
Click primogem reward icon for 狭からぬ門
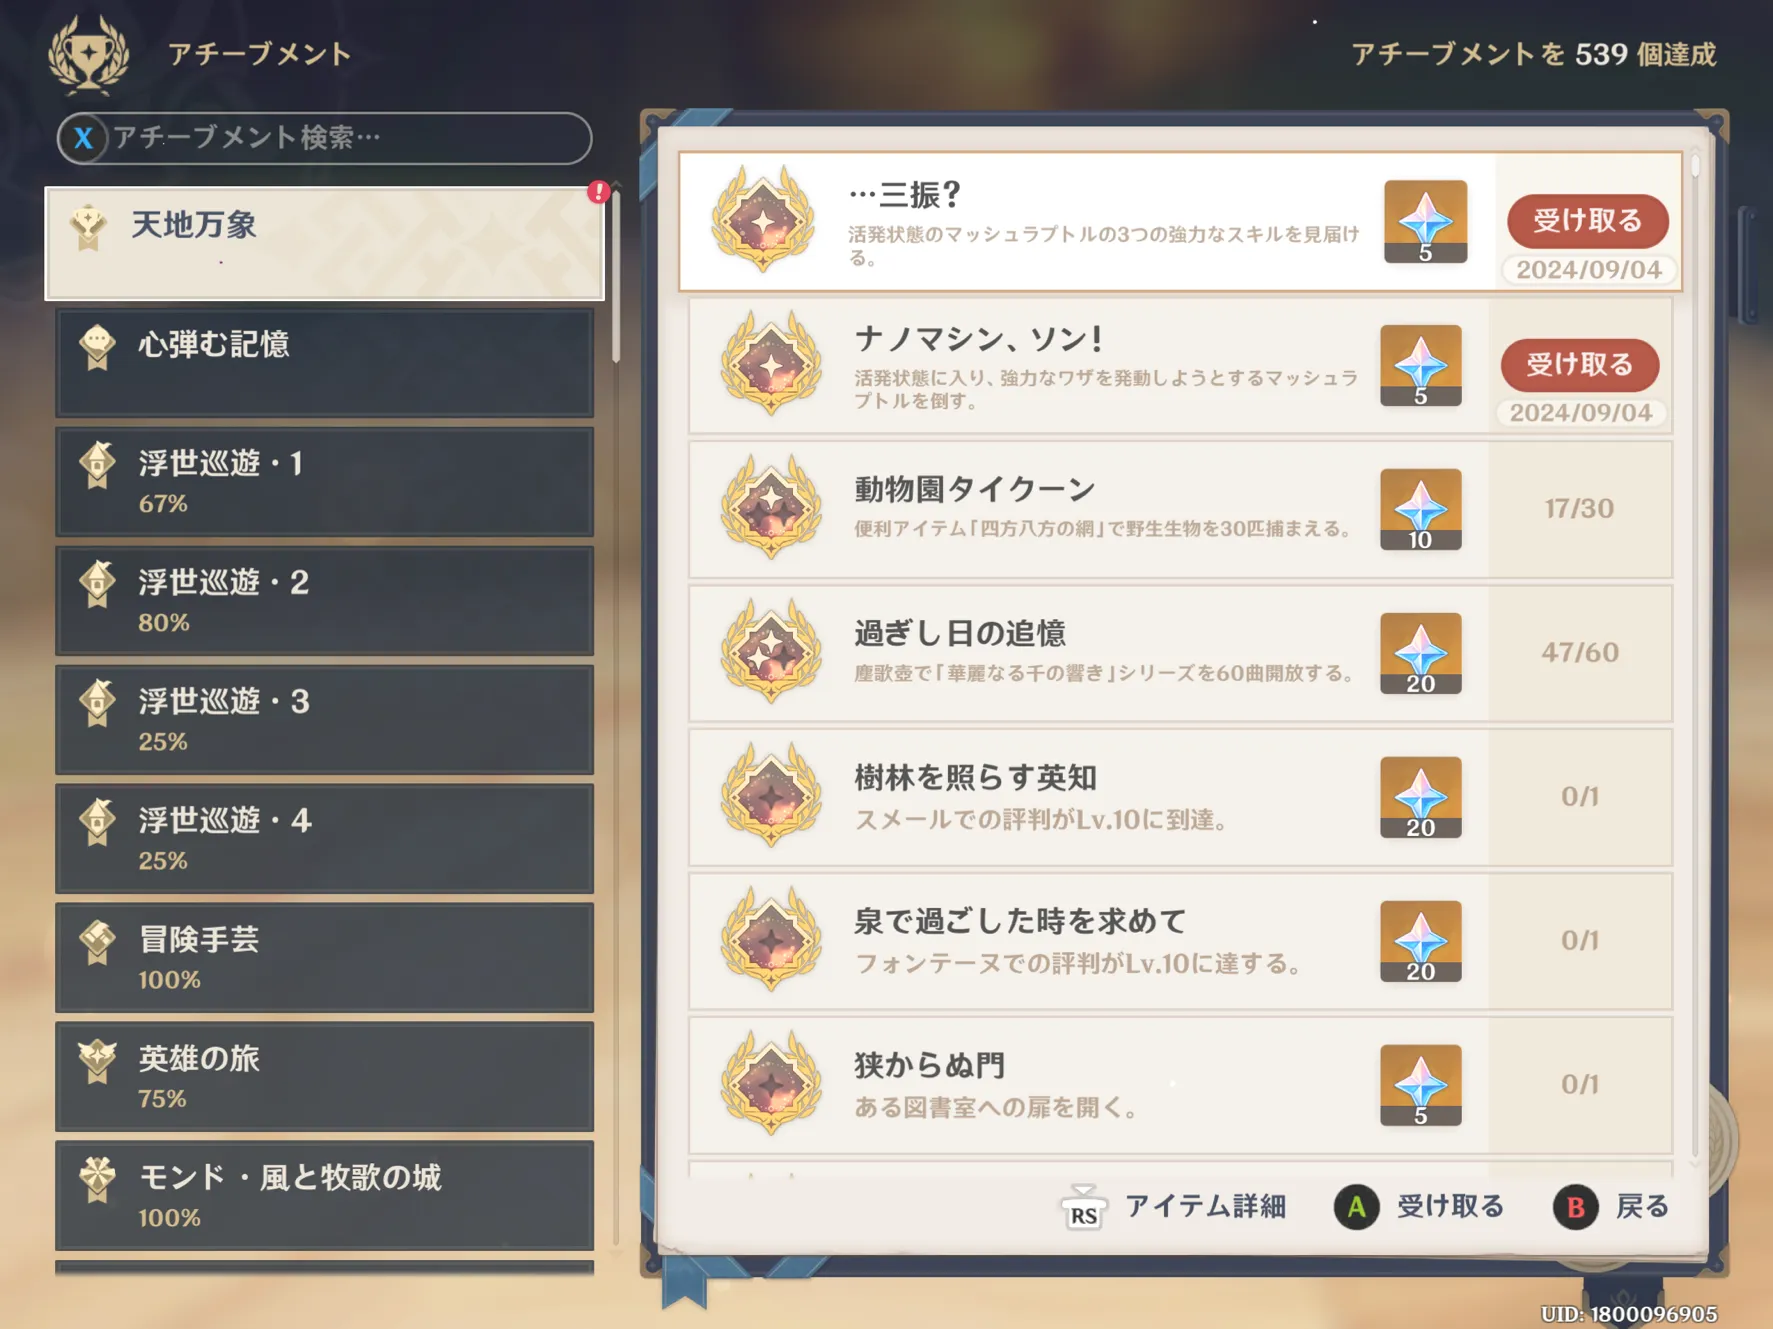pos(1420,1085)
